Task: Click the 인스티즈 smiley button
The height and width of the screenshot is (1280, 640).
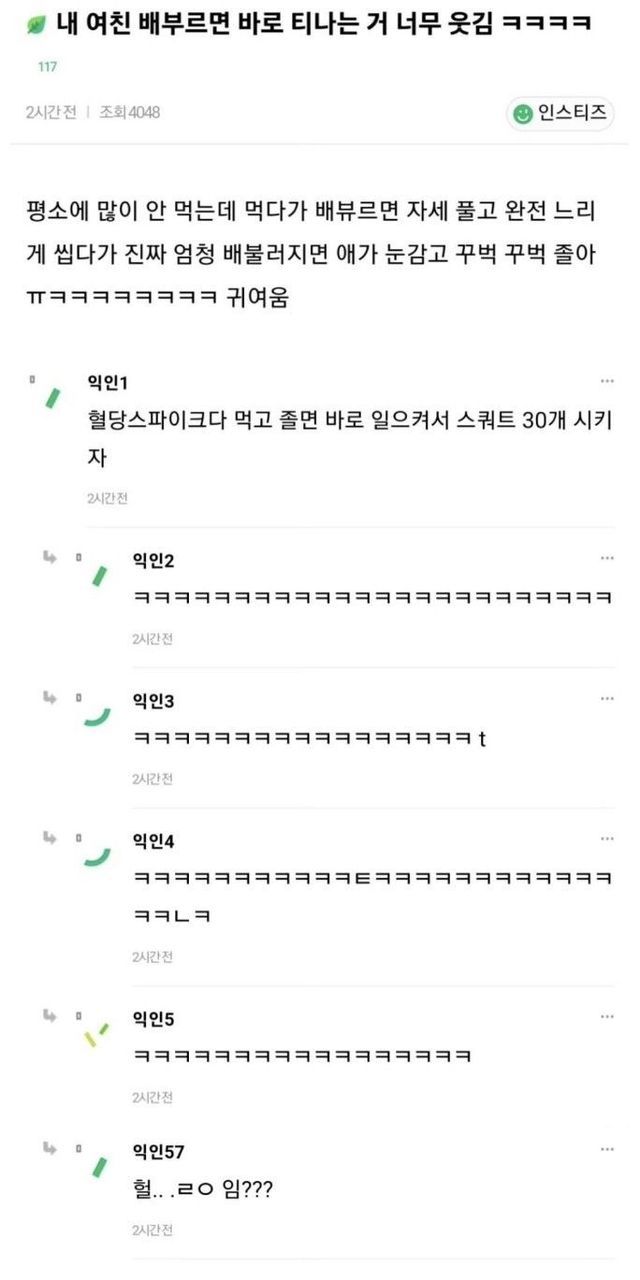Action: [x=560, y=113]
